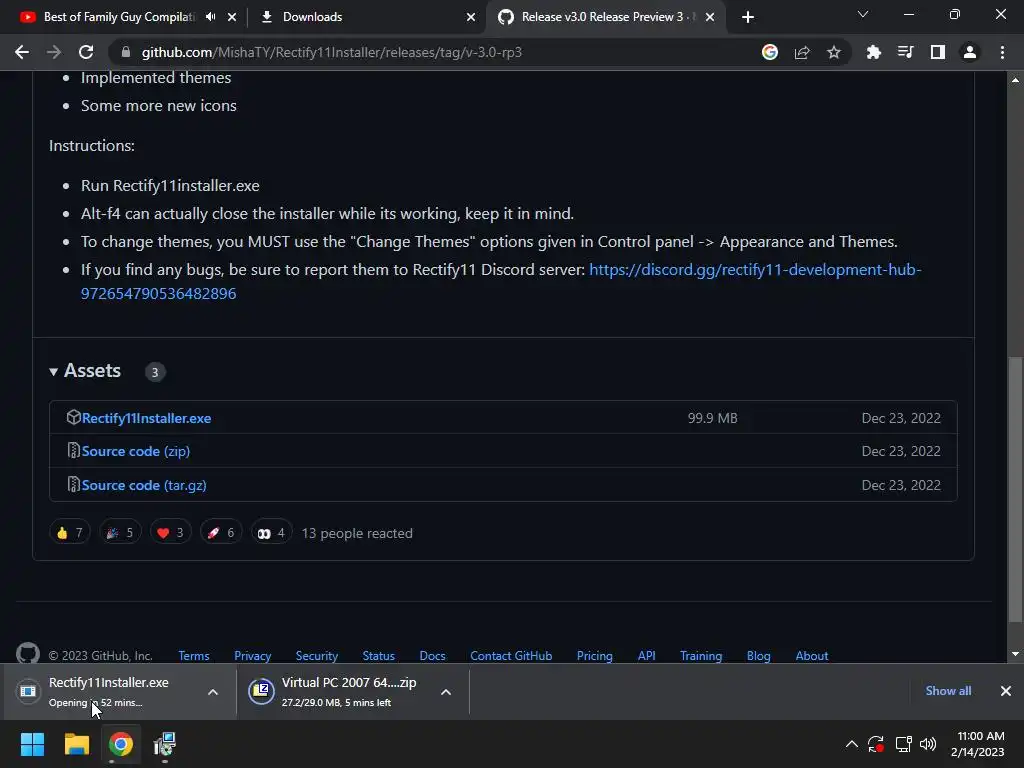Open the tab search dropdown
This screenshot has width=1024, height=768.
coord(863,14)
